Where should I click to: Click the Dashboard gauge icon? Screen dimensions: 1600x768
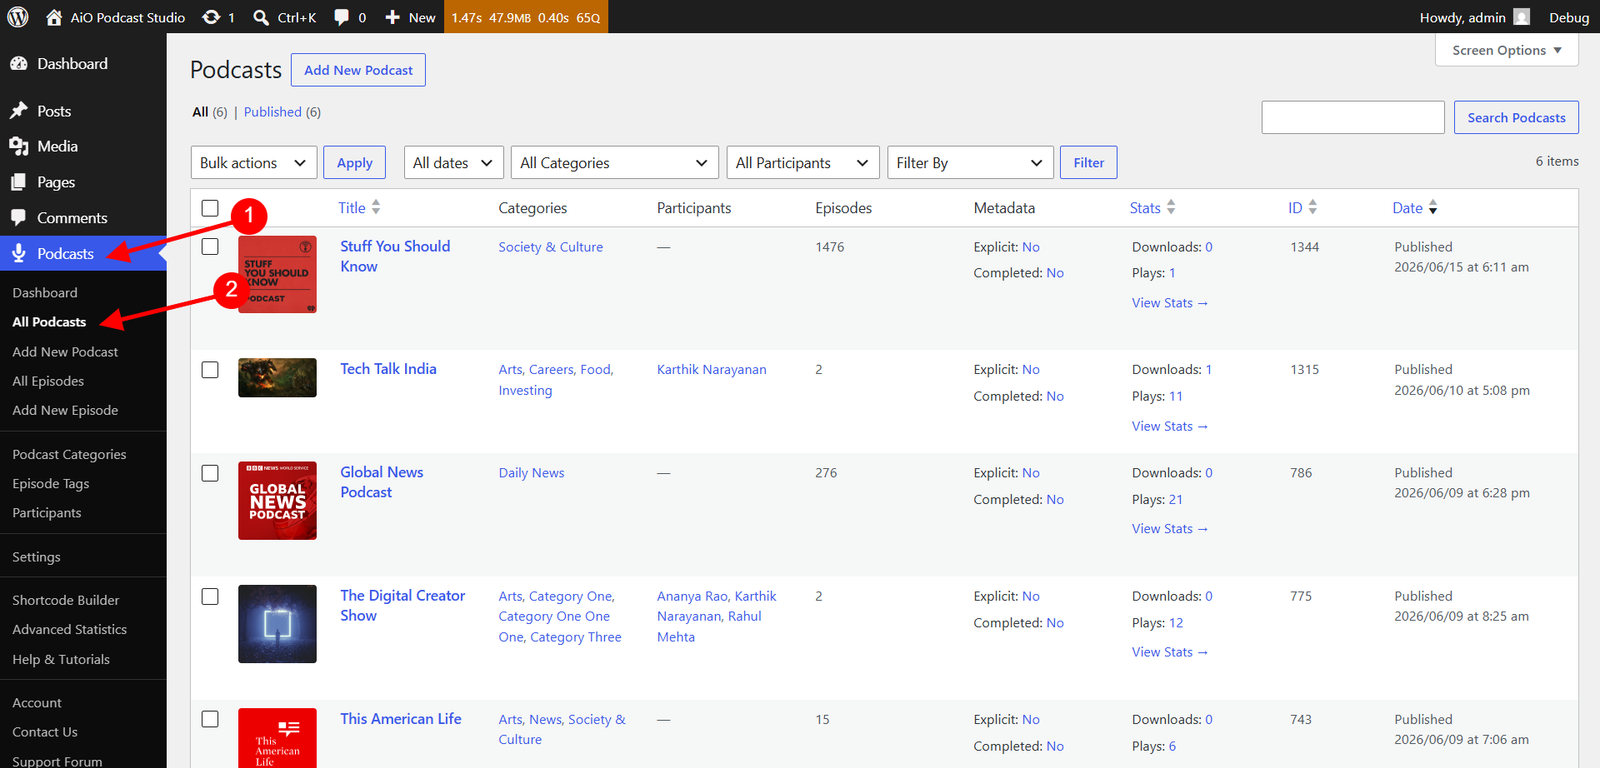click(x=19, y=64)
